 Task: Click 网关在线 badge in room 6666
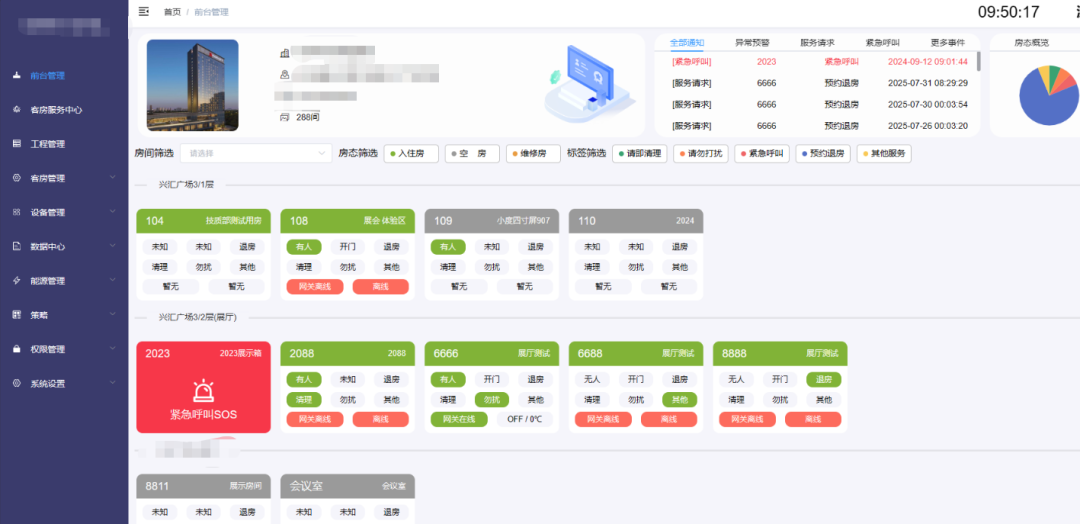459,419
